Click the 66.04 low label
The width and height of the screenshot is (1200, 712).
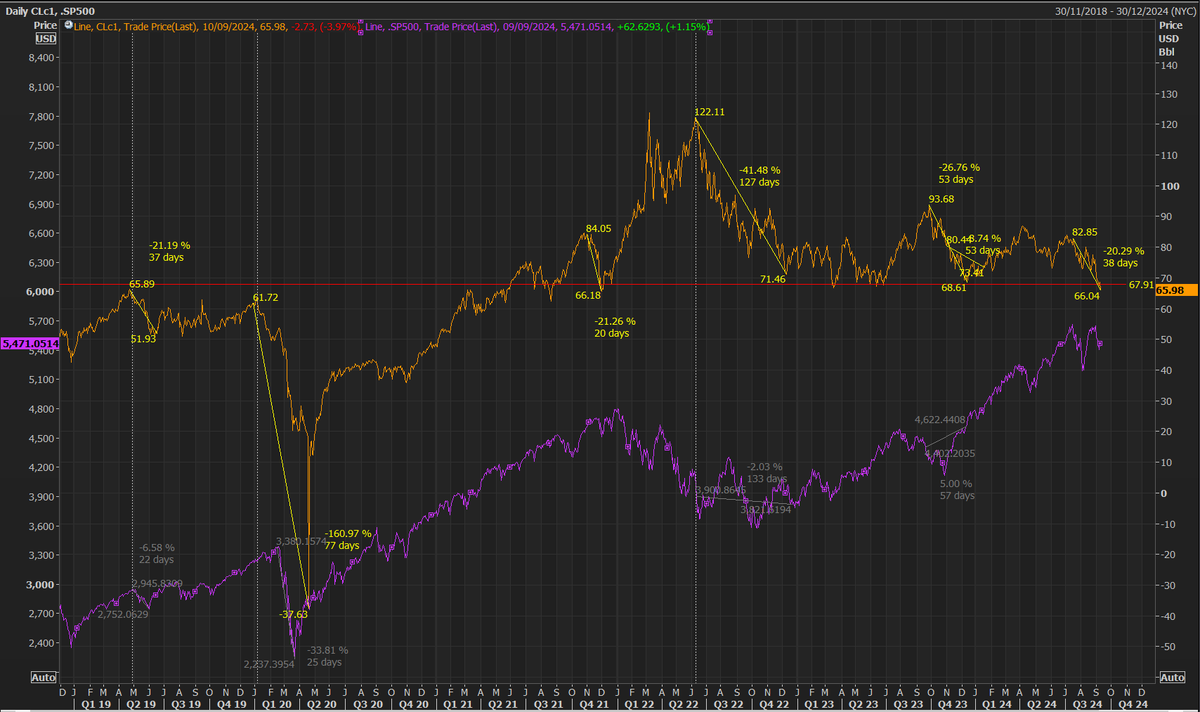1087,296
